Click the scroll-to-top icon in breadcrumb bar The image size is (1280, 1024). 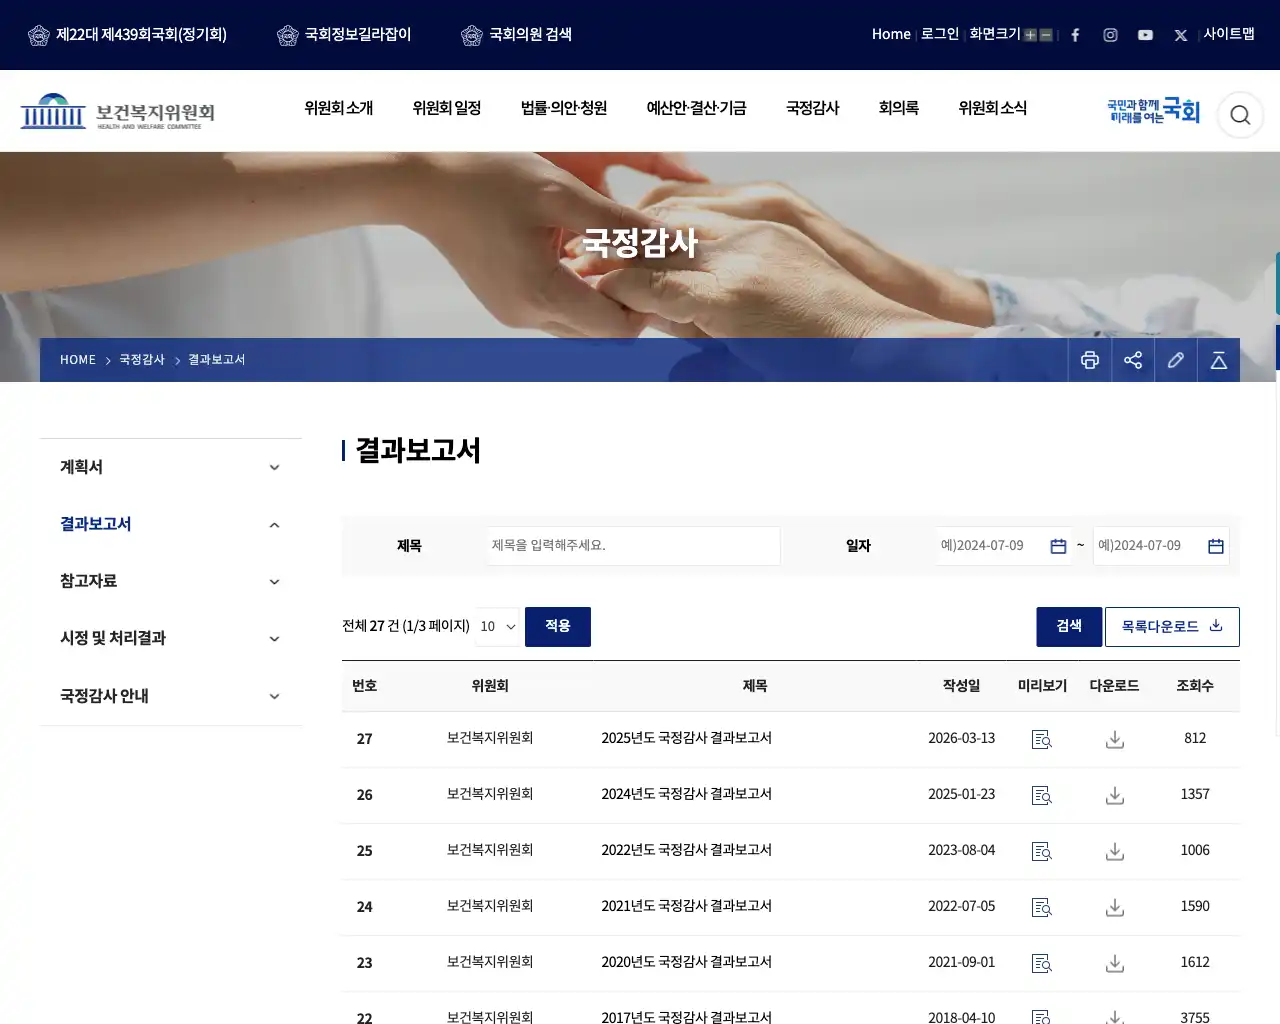pos(1219,360)
